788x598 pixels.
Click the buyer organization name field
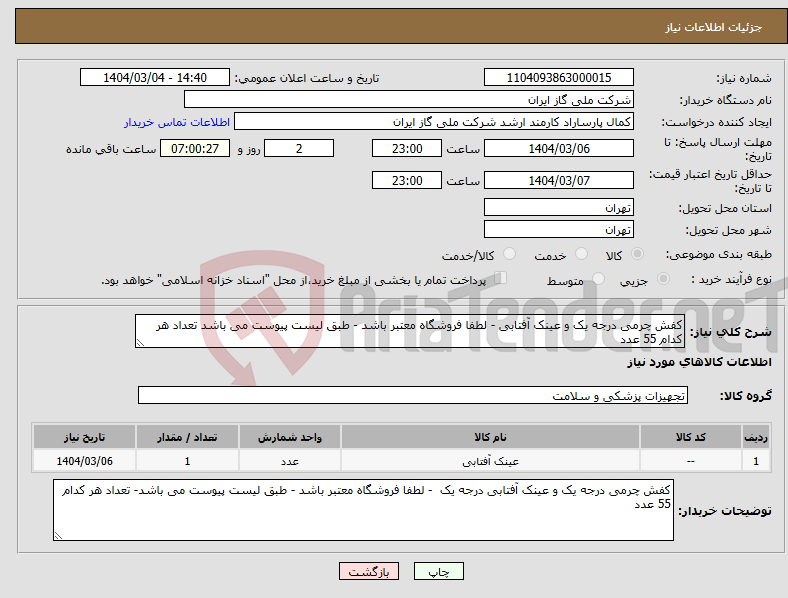(409, 99)
